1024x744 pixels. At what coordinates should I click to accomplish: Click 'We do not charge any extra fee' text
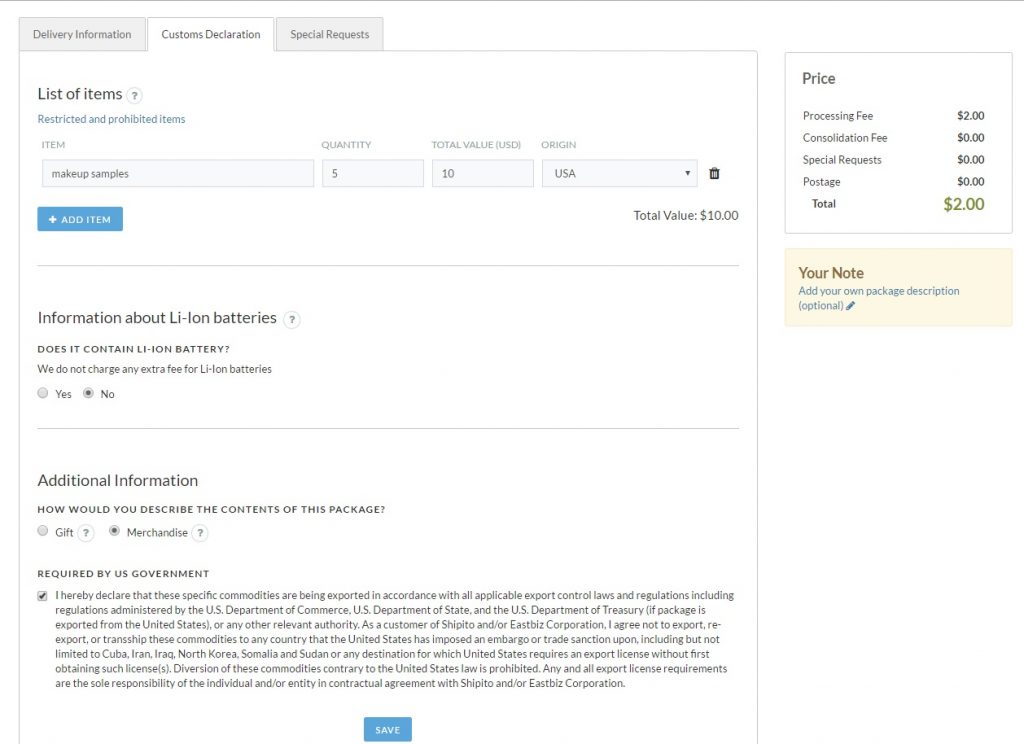(x=154, y=369)
